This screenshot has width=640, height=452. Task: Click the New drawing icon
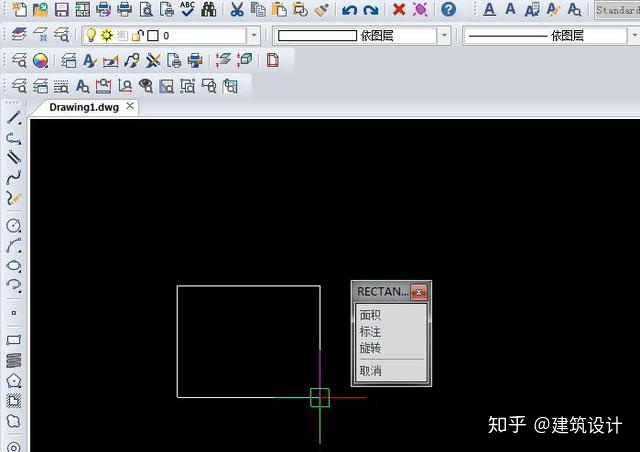(x=19, y=9)
